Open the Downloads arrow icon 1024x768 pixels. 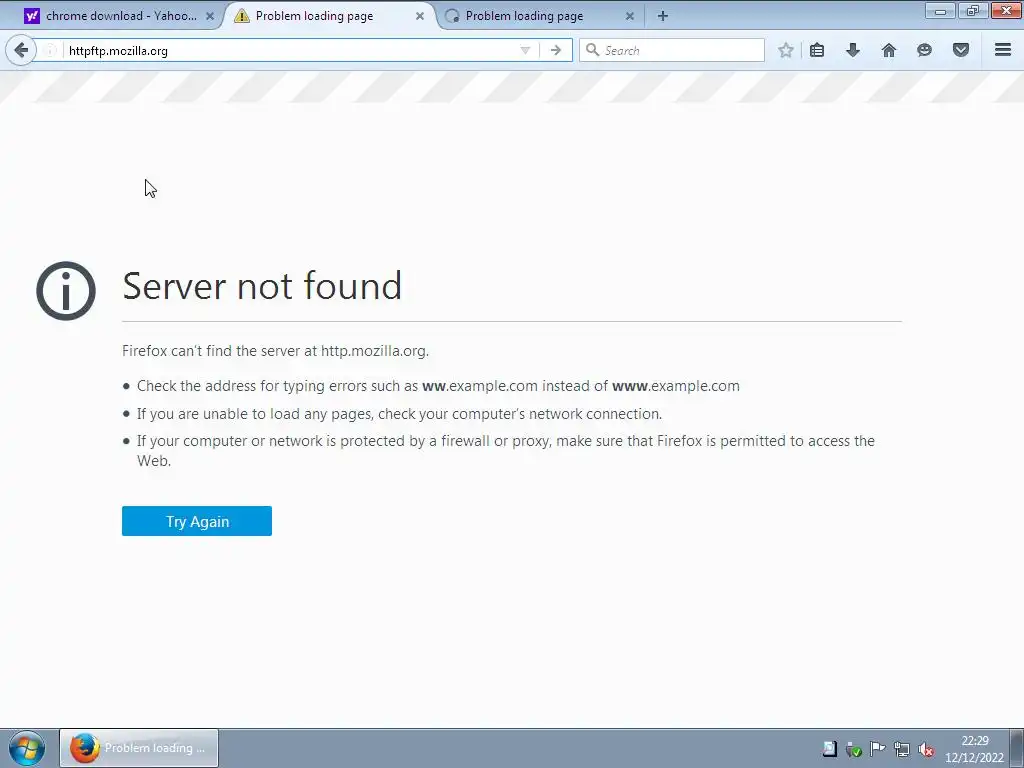tap(853, 50)
